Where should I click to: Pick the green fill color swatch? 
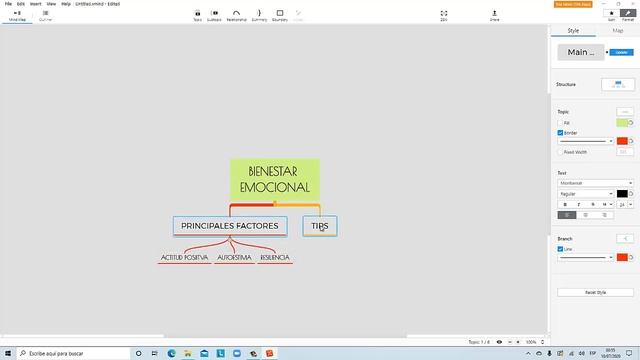click(x=622, y=123)
